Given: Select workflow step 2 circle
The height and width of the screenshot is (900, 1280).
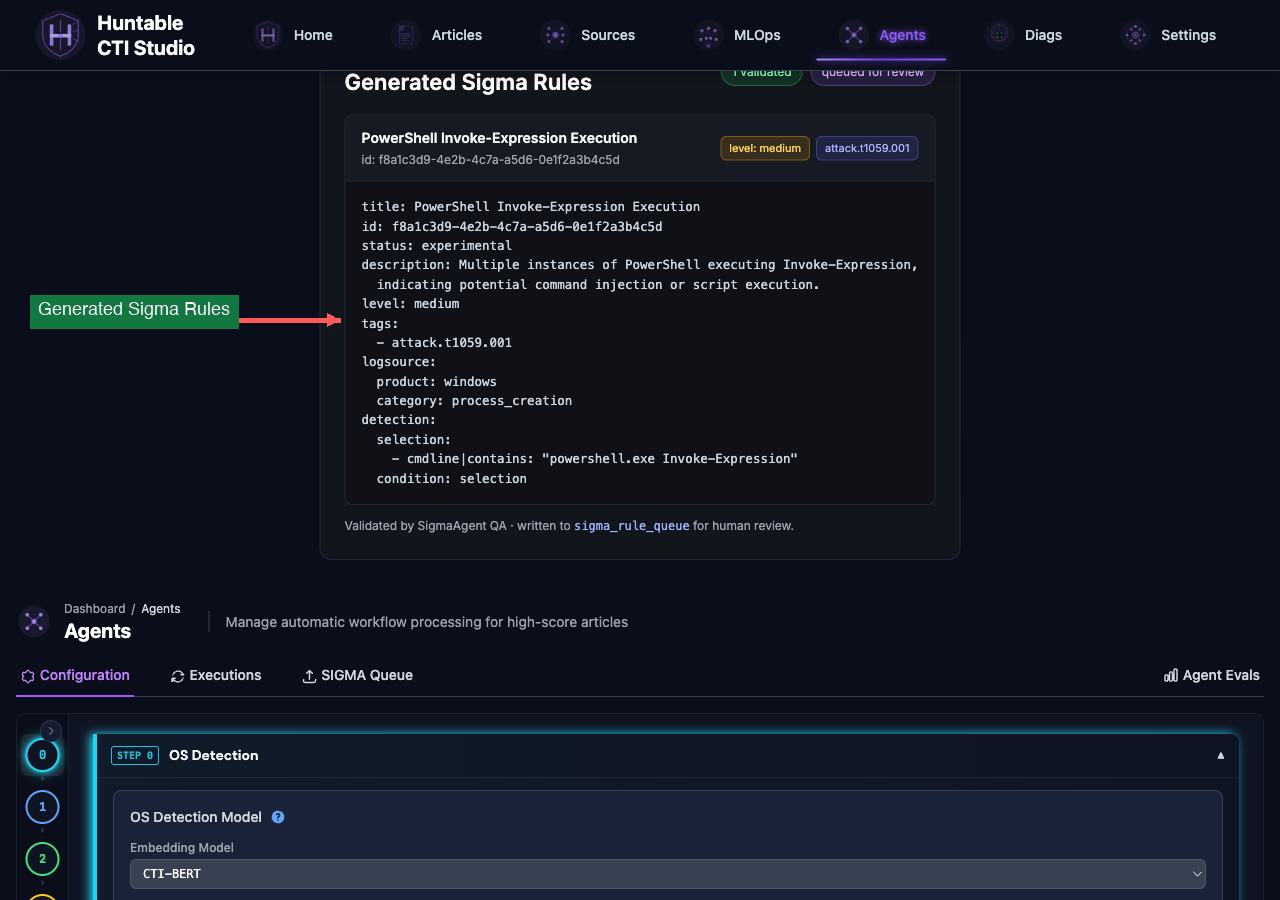Looking at the screenshot, I should click(x=42, y=859).
